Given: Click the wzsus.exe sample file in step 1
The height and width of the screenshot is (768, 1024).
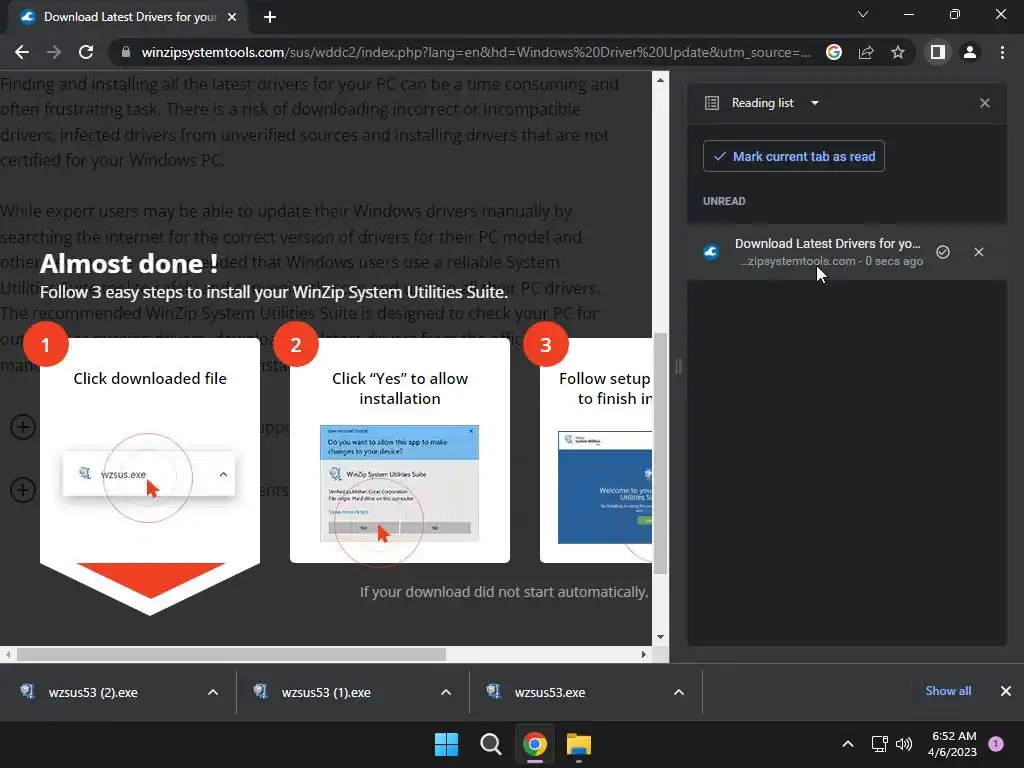Looking at the screenshot, I should point(149,474).
